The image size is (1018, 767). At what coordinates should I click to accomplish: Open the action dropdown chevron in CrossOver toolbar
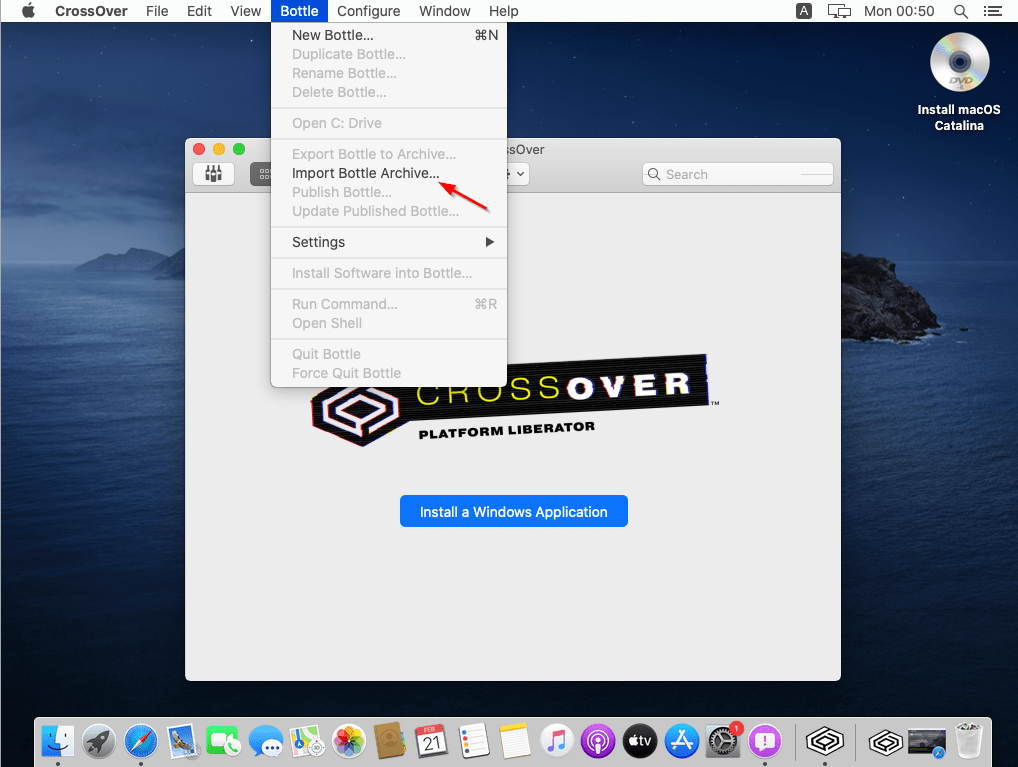pos(520,174)
